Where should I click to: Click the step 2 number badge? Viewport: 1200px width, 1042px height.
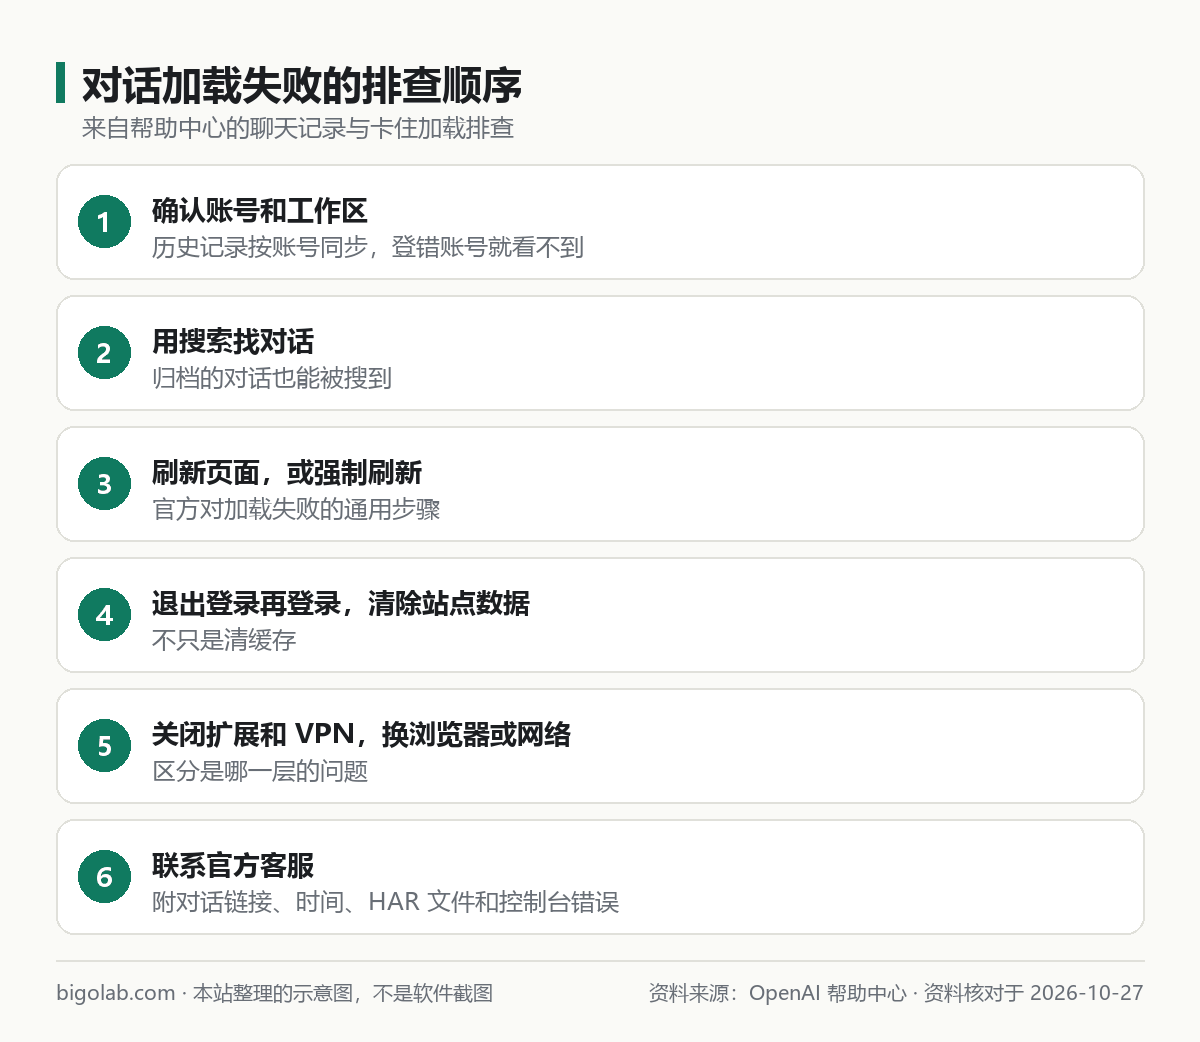(x=105, y=353)
